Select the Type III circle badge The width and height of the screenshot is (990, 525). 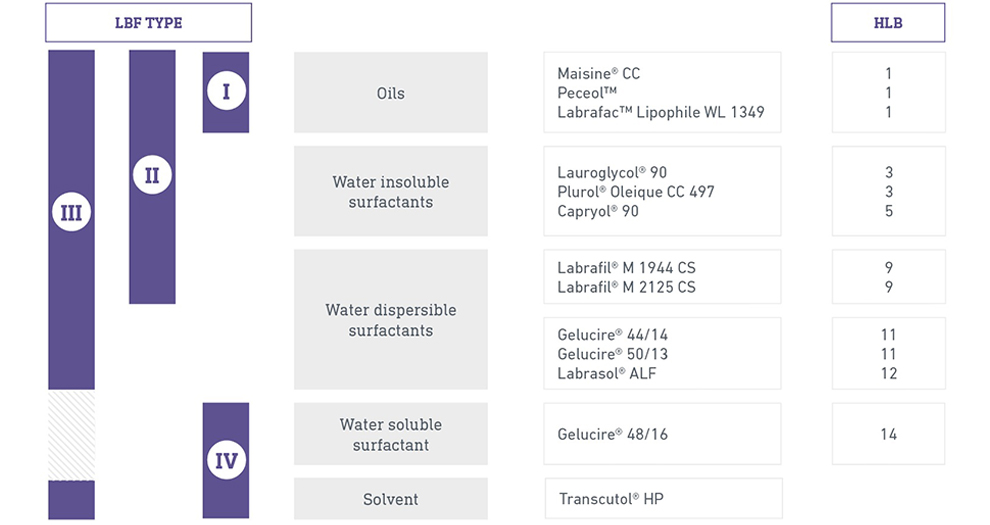tap(71, 212)
